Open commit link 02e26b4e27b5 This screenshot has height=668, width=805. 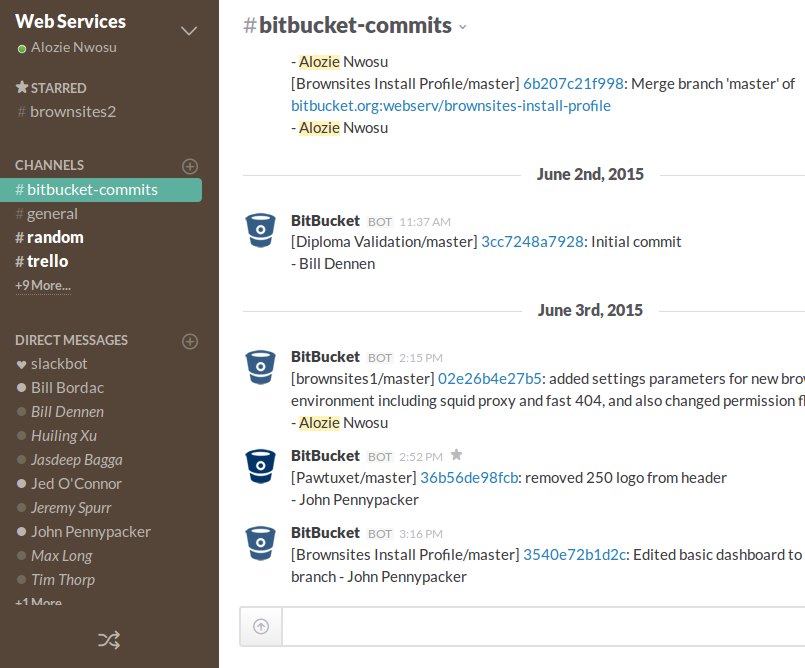click(489, 379)
